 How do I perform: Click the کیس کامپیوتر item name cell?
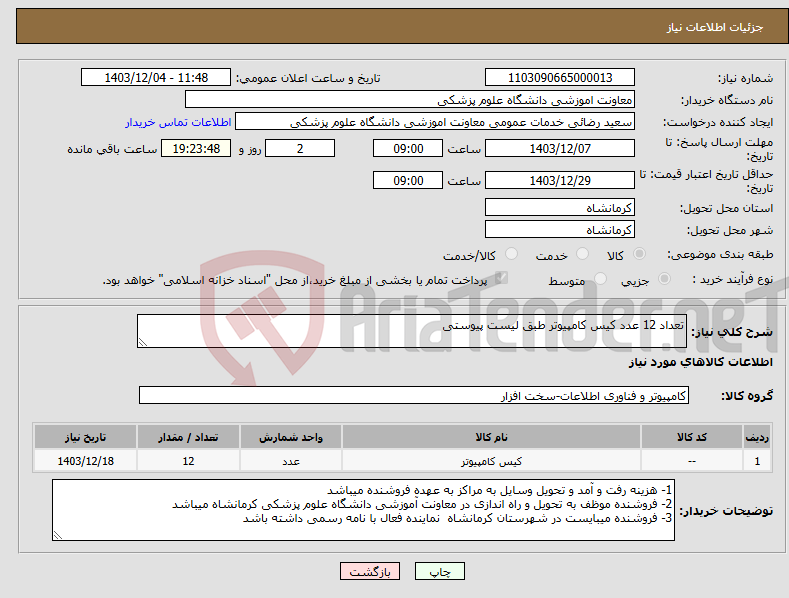(x=491, y=461)
